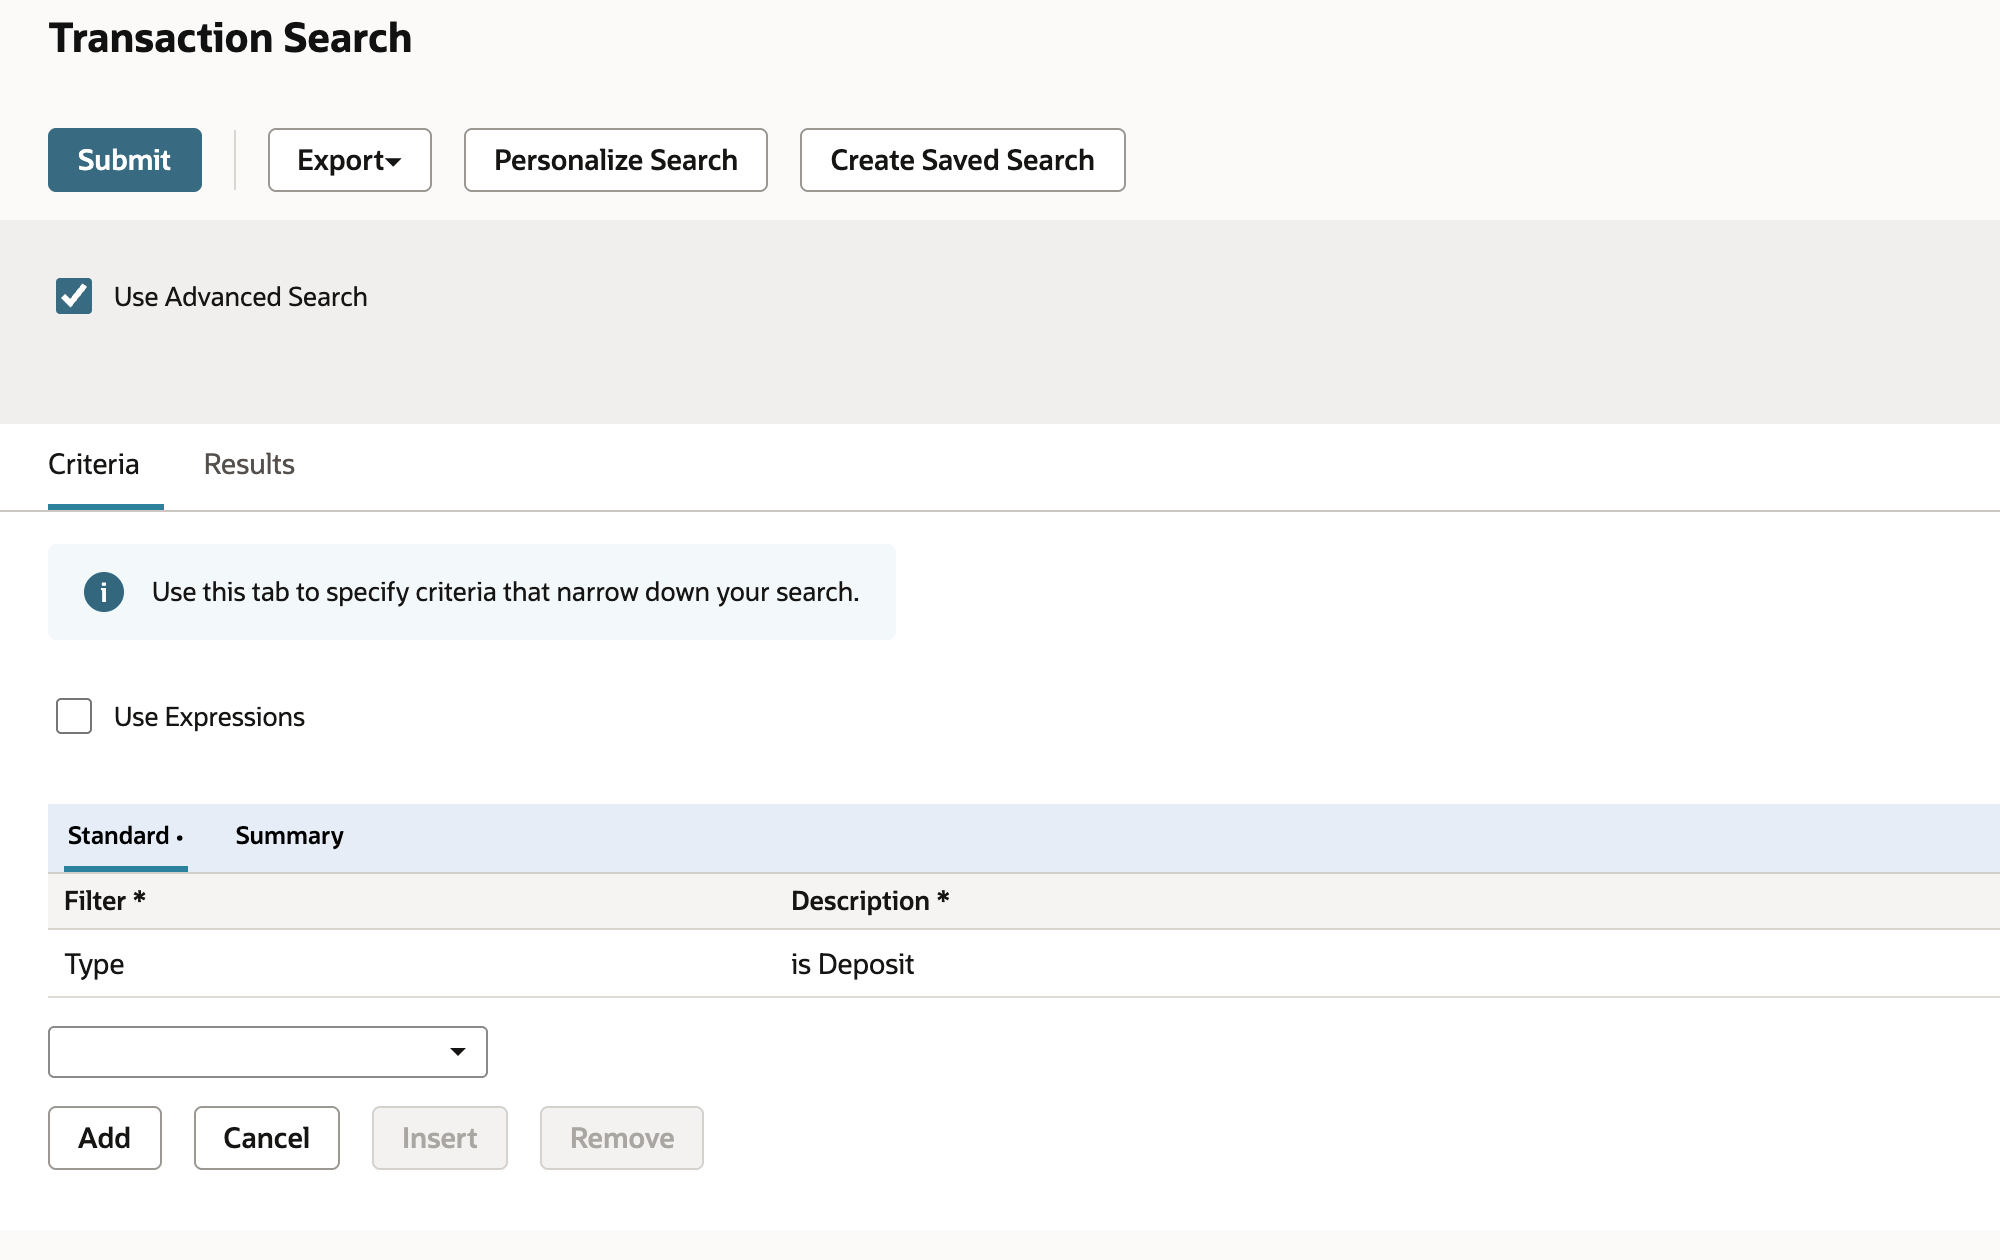Select the Summary subtab
The width and height of the screenshot is (2000, 1260).
tap(289, 836)
